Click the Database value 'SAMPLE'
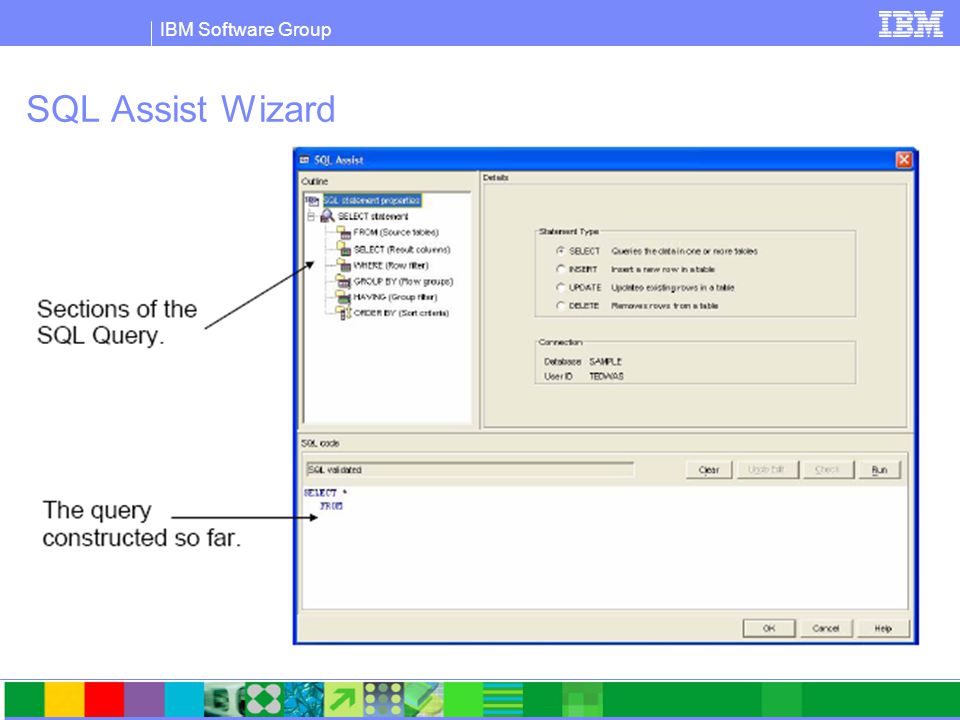 click(605, 362)
